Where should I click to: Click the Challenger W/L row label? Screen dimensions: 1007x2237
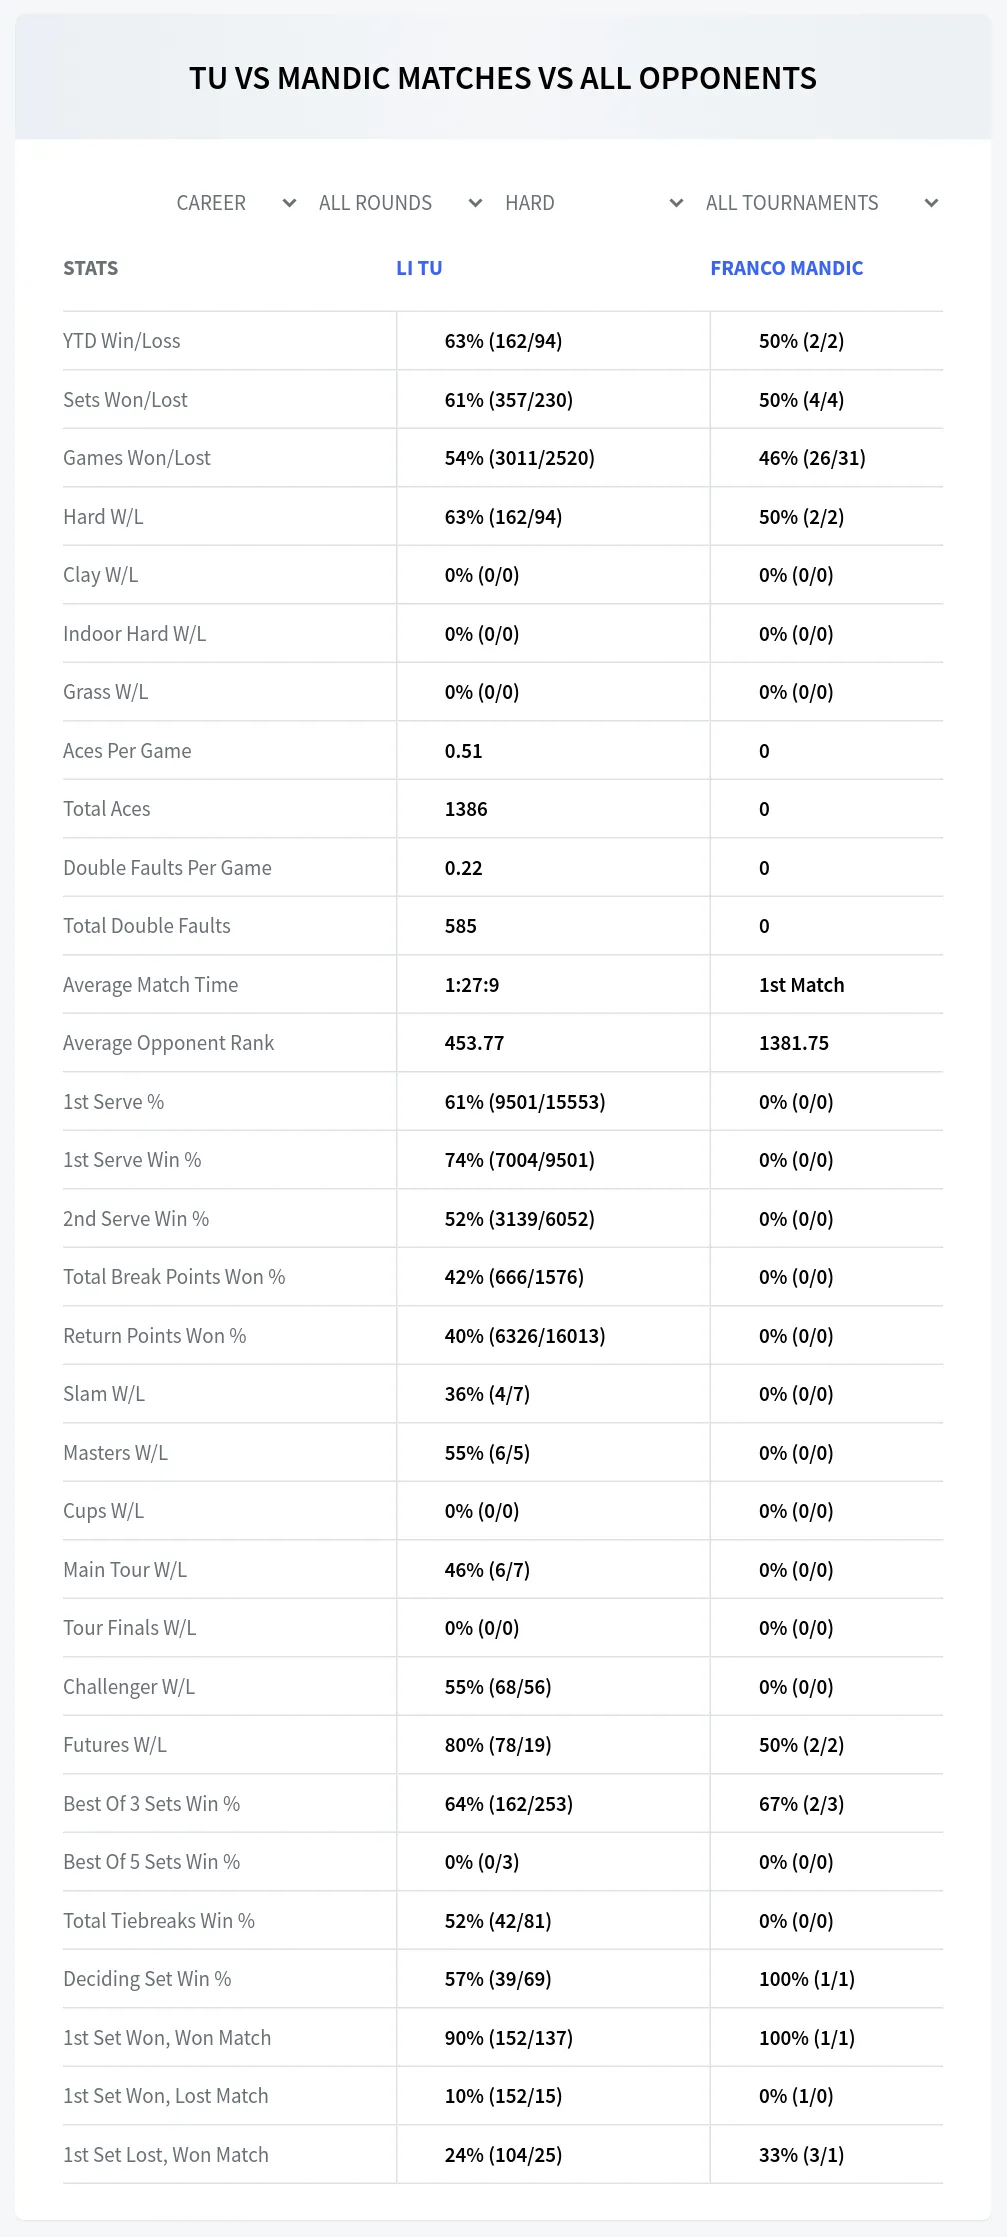[129, 1687]
